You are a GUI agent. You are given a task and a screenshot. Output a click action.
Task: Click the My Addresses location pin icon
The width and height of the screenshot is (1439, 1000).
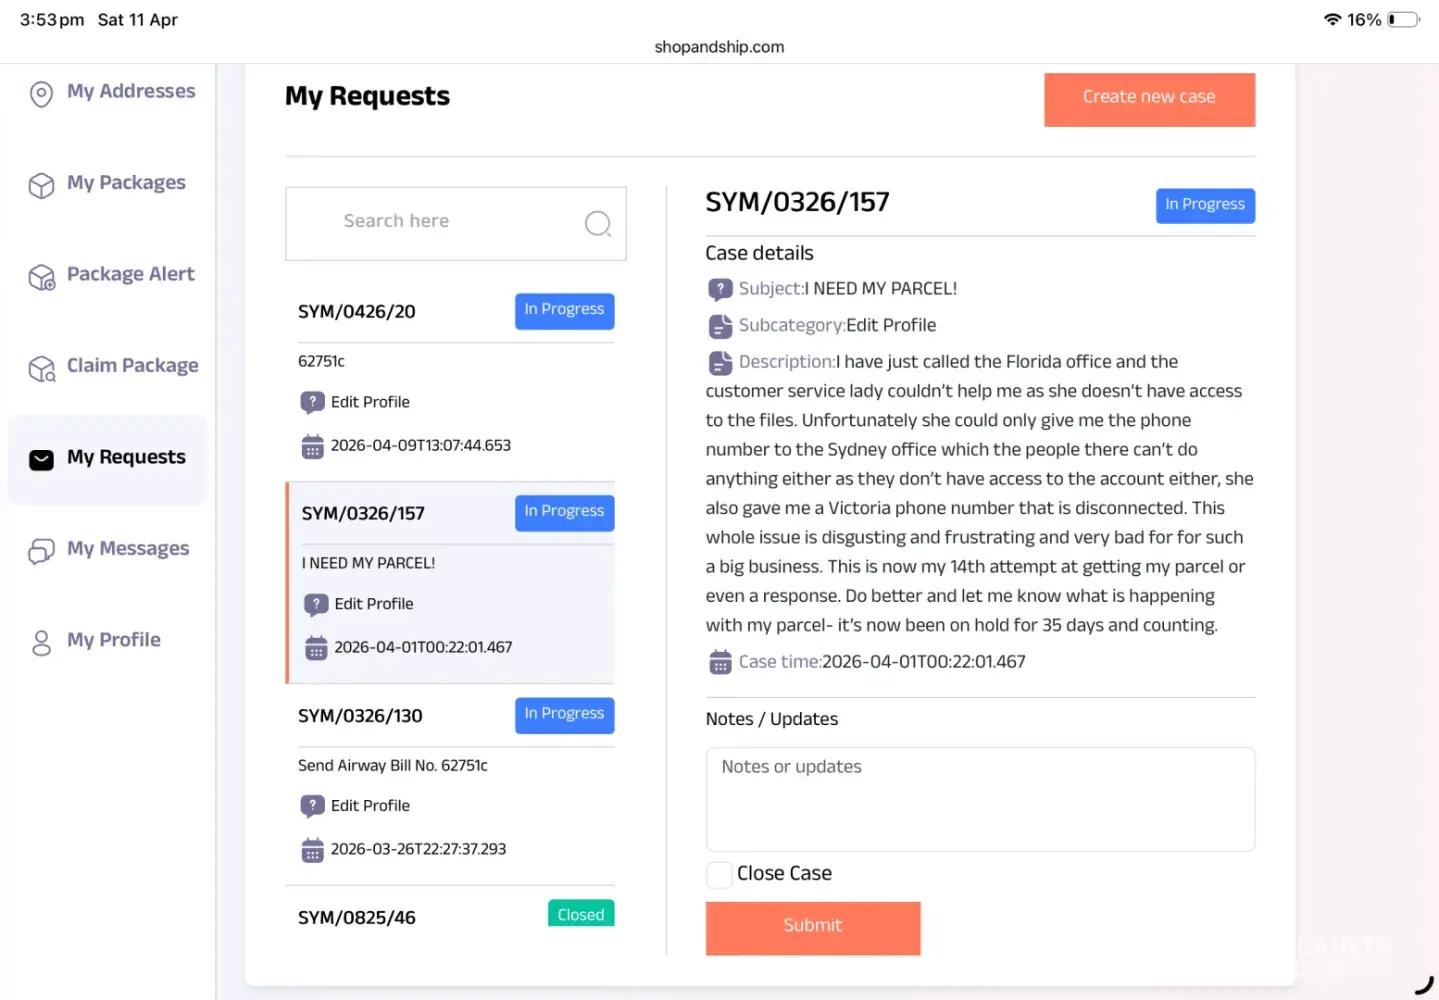click(41, 94)
